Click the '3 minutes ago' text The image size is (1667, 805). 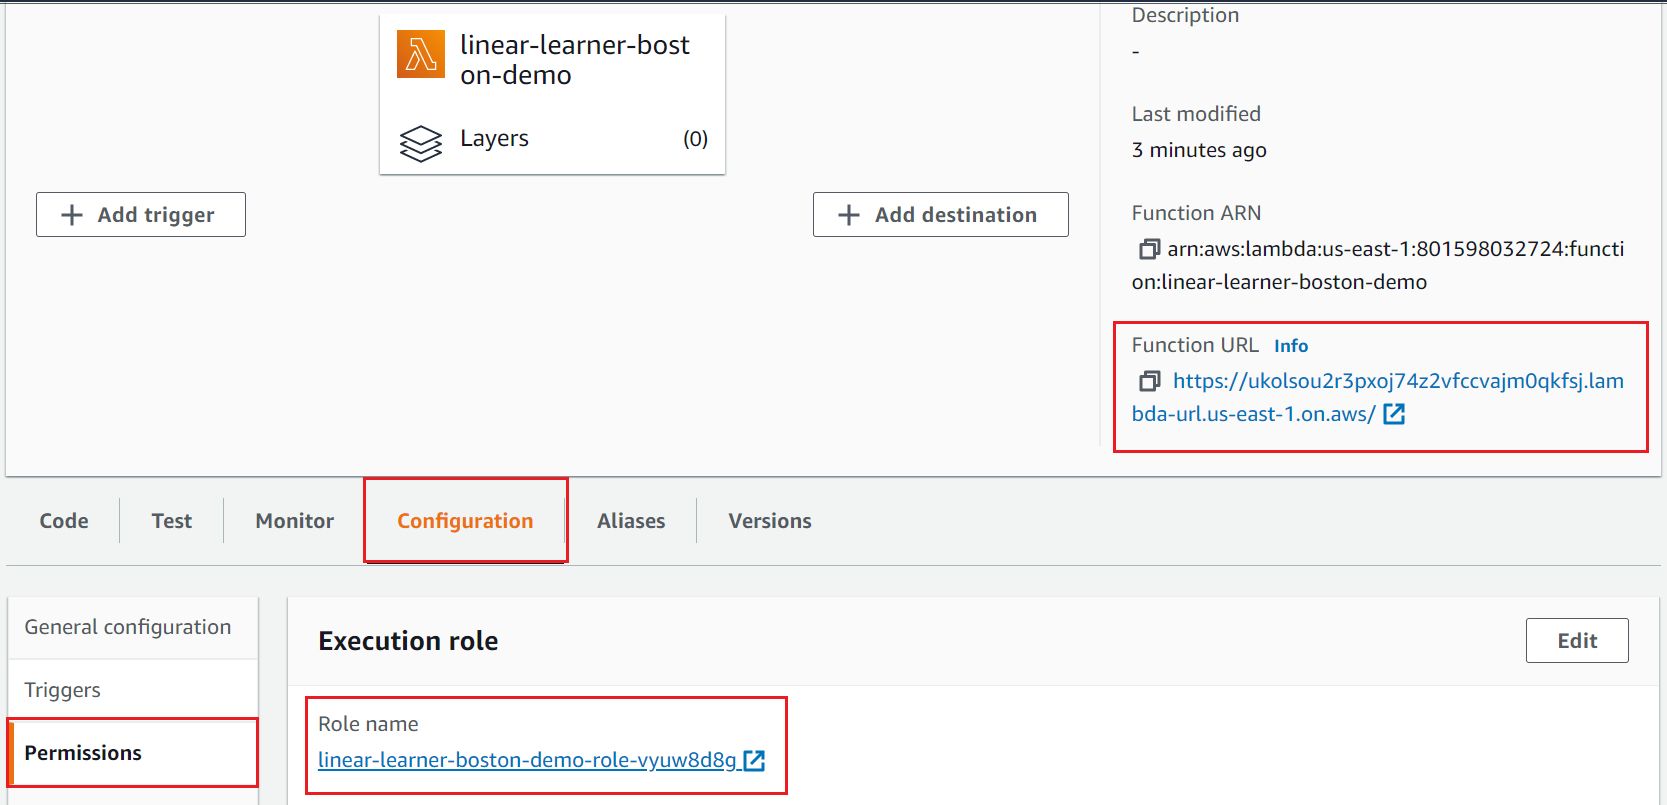[x=1199, y=150]
